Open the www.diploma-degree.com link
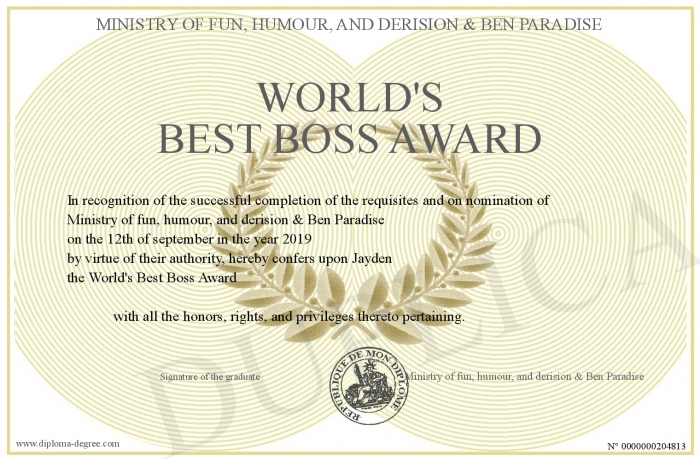 tap(67, 443)
